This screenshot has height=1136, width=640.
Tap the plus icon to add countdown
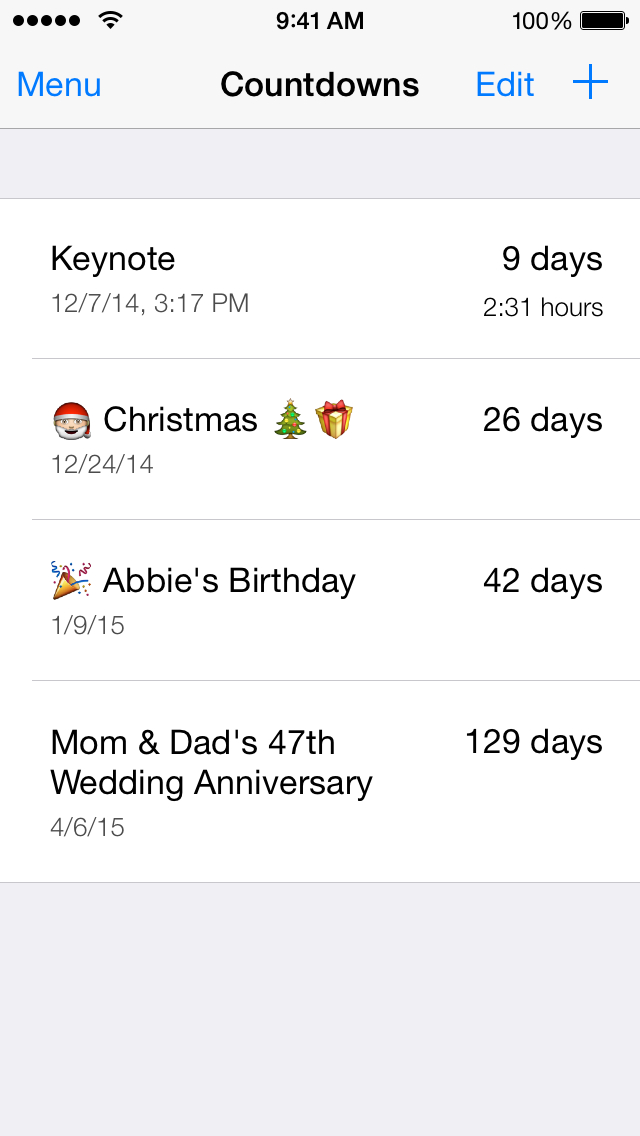[x=590, y=84]
